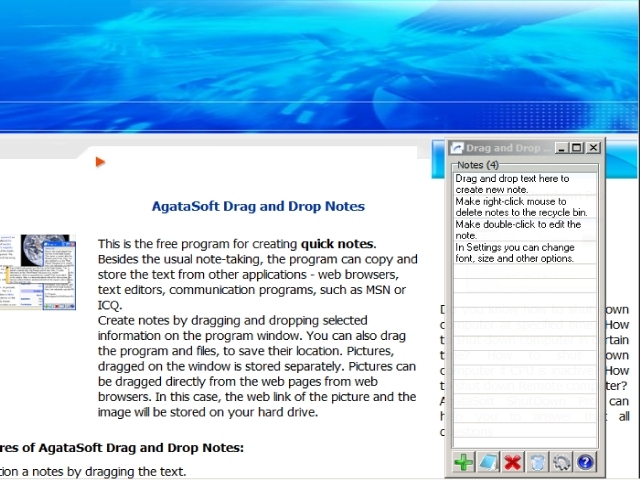Select the 'In Settings you can change' note
The height and width of the screenshot is (480, 640).
(x=524, y=252)
